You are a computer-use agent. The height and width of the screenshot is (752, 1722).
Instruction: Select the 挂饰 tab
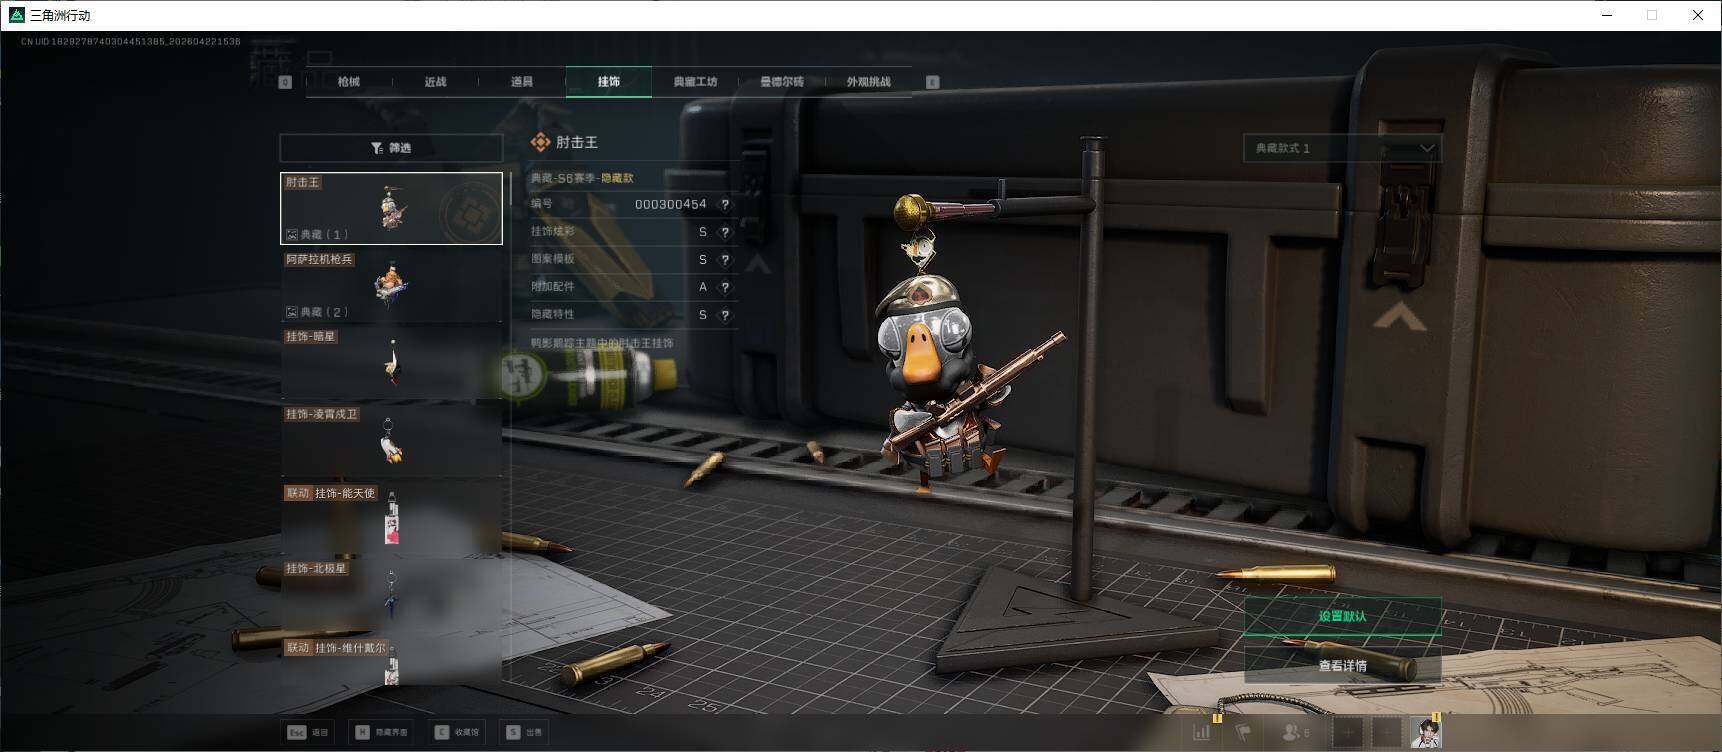point(609,82)
